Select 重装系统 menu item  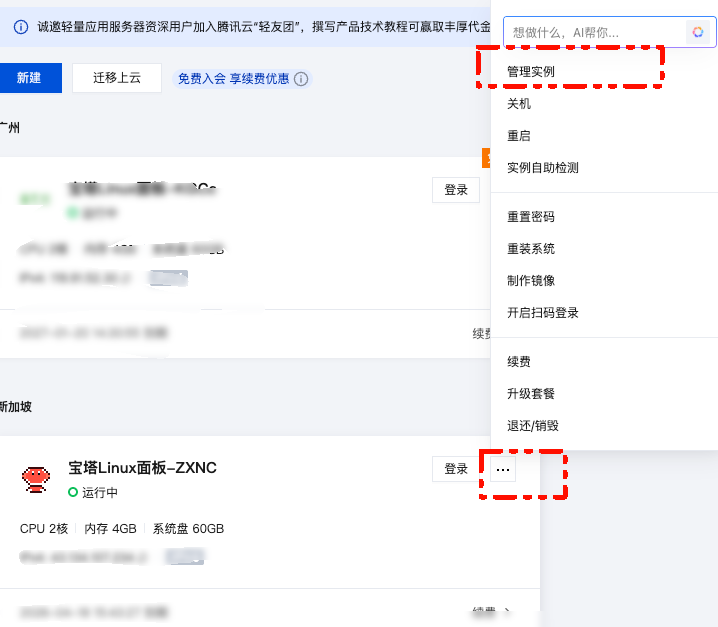[x=531, y=249]
